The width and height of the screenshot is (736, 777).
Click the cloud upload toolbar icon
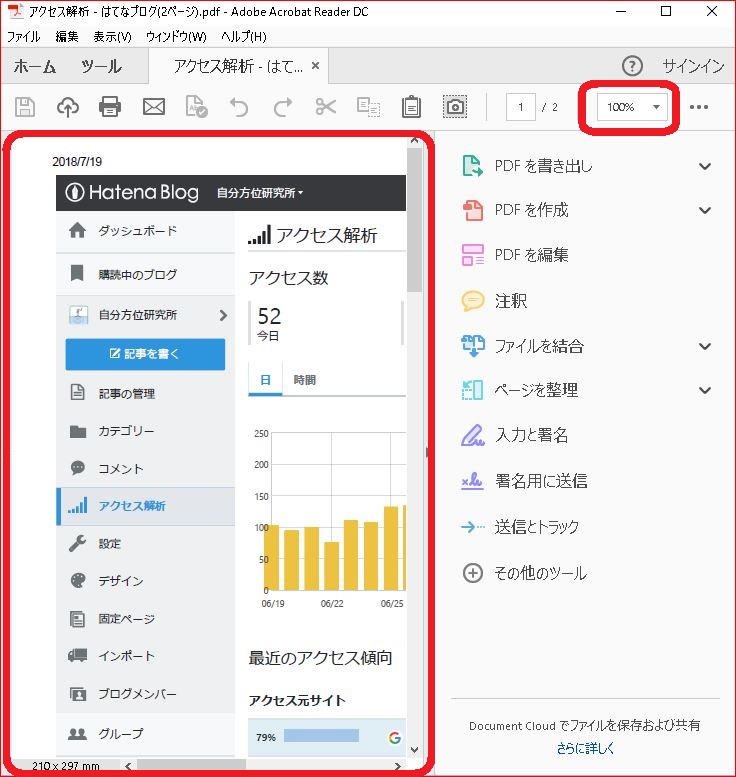tap(68, 107)
